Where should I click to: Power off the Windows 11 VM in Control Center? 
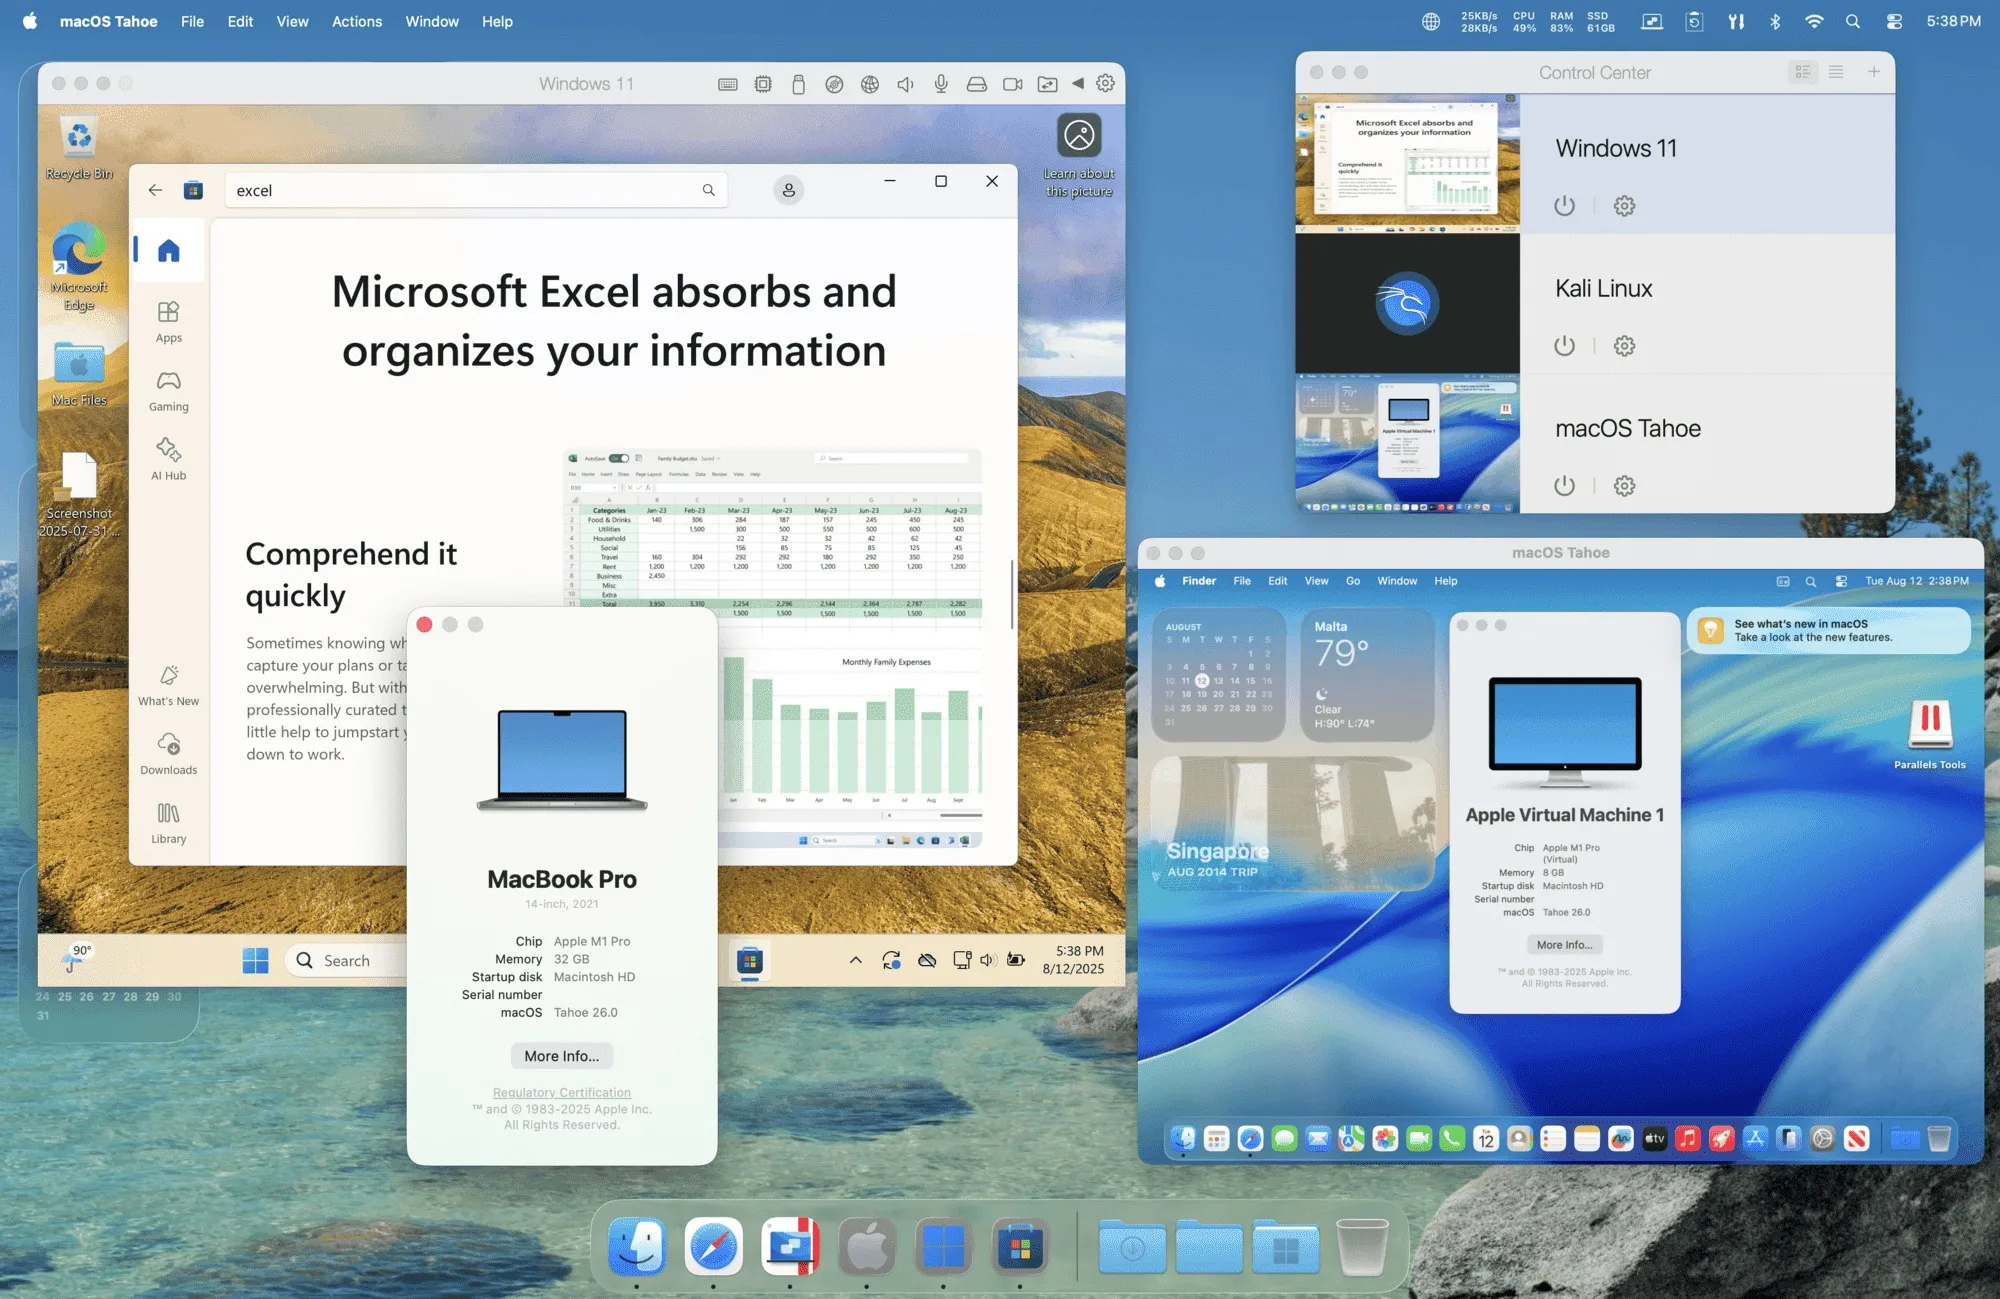coord(1564,206)
